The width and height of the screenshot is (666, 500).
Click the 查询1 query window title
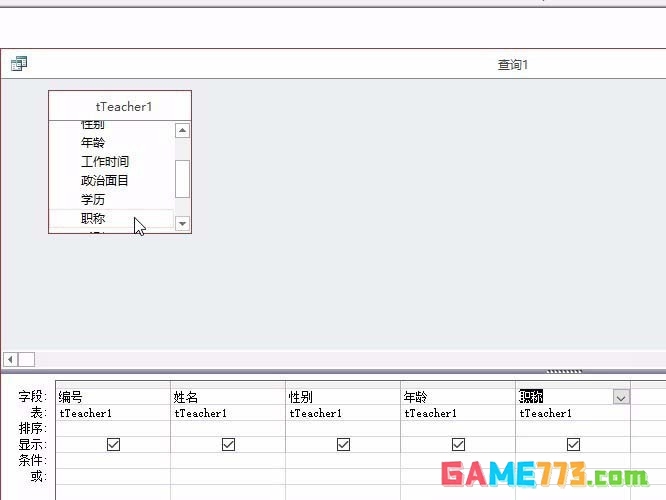tap(513, 65)
